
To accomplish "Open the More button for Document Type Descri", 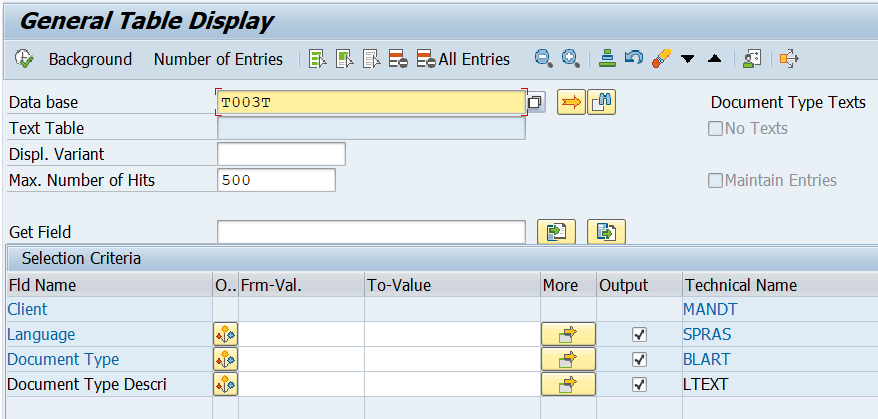I will point(568,384).
